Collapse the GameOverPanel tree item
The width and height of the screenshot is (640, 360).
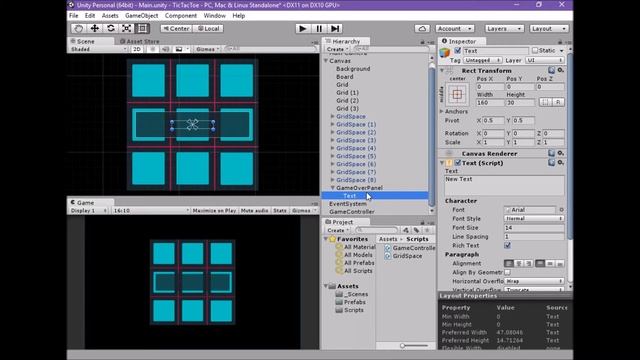(x=333, y=188)
